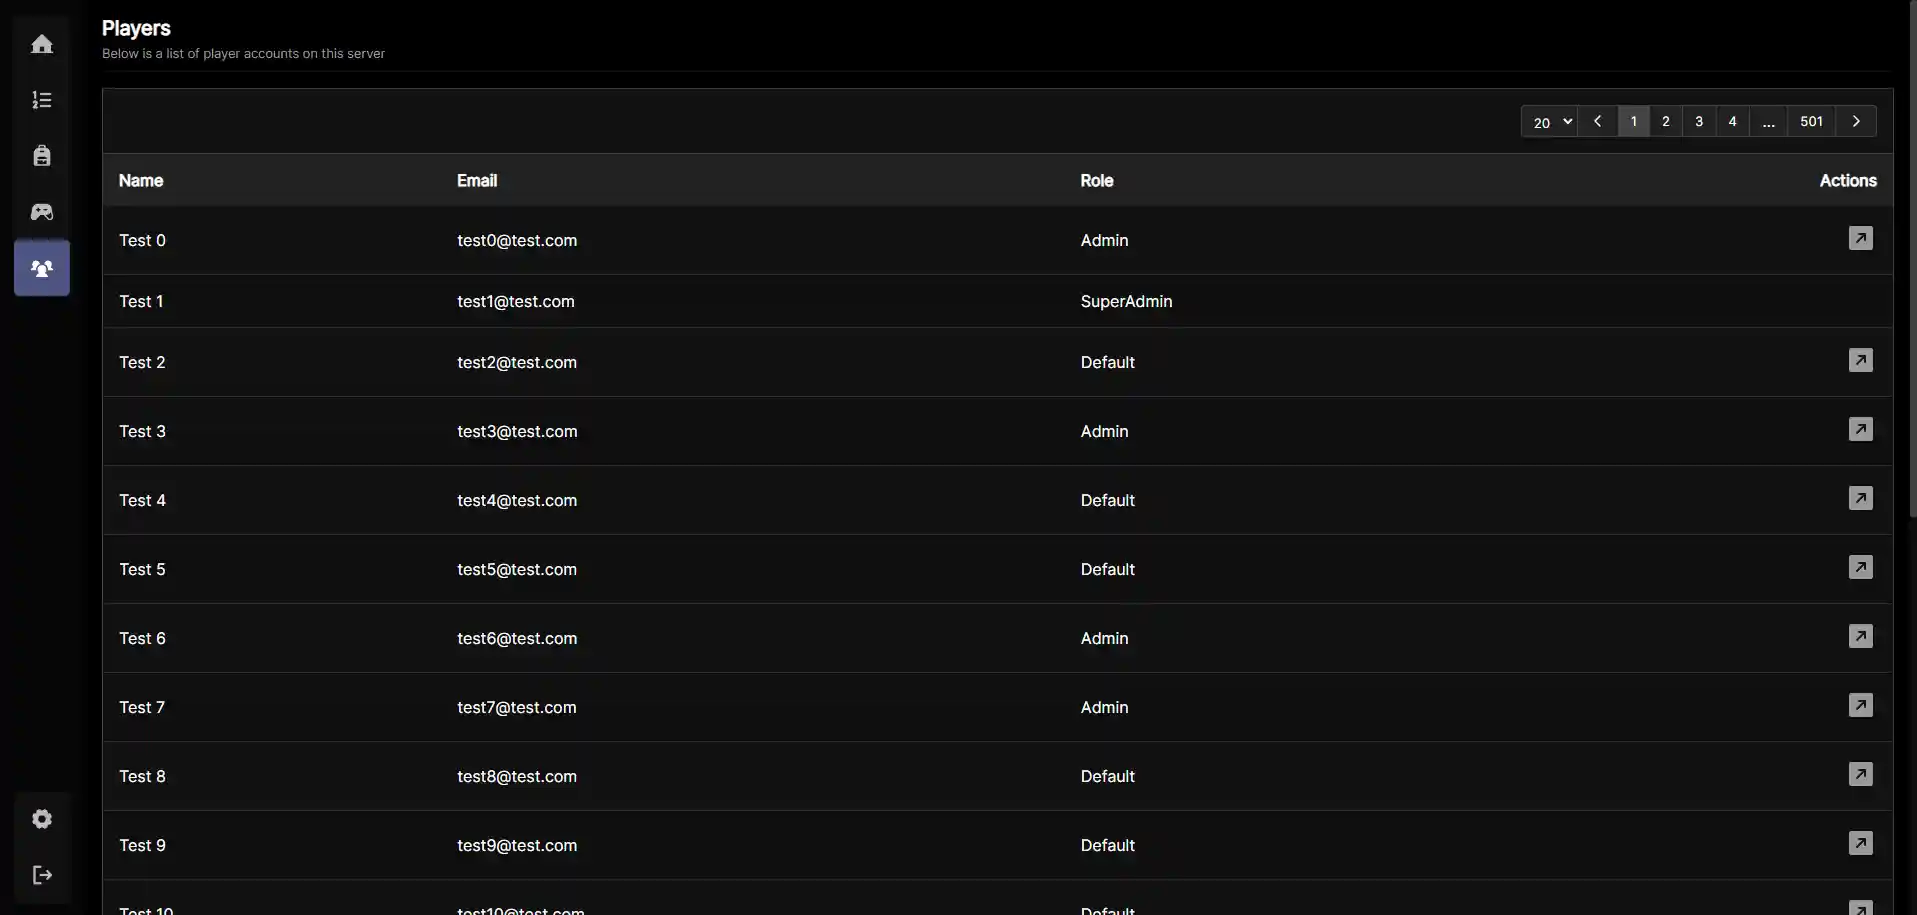
Task: Click the action arrow for Test 7
Action: point(1860,705)
